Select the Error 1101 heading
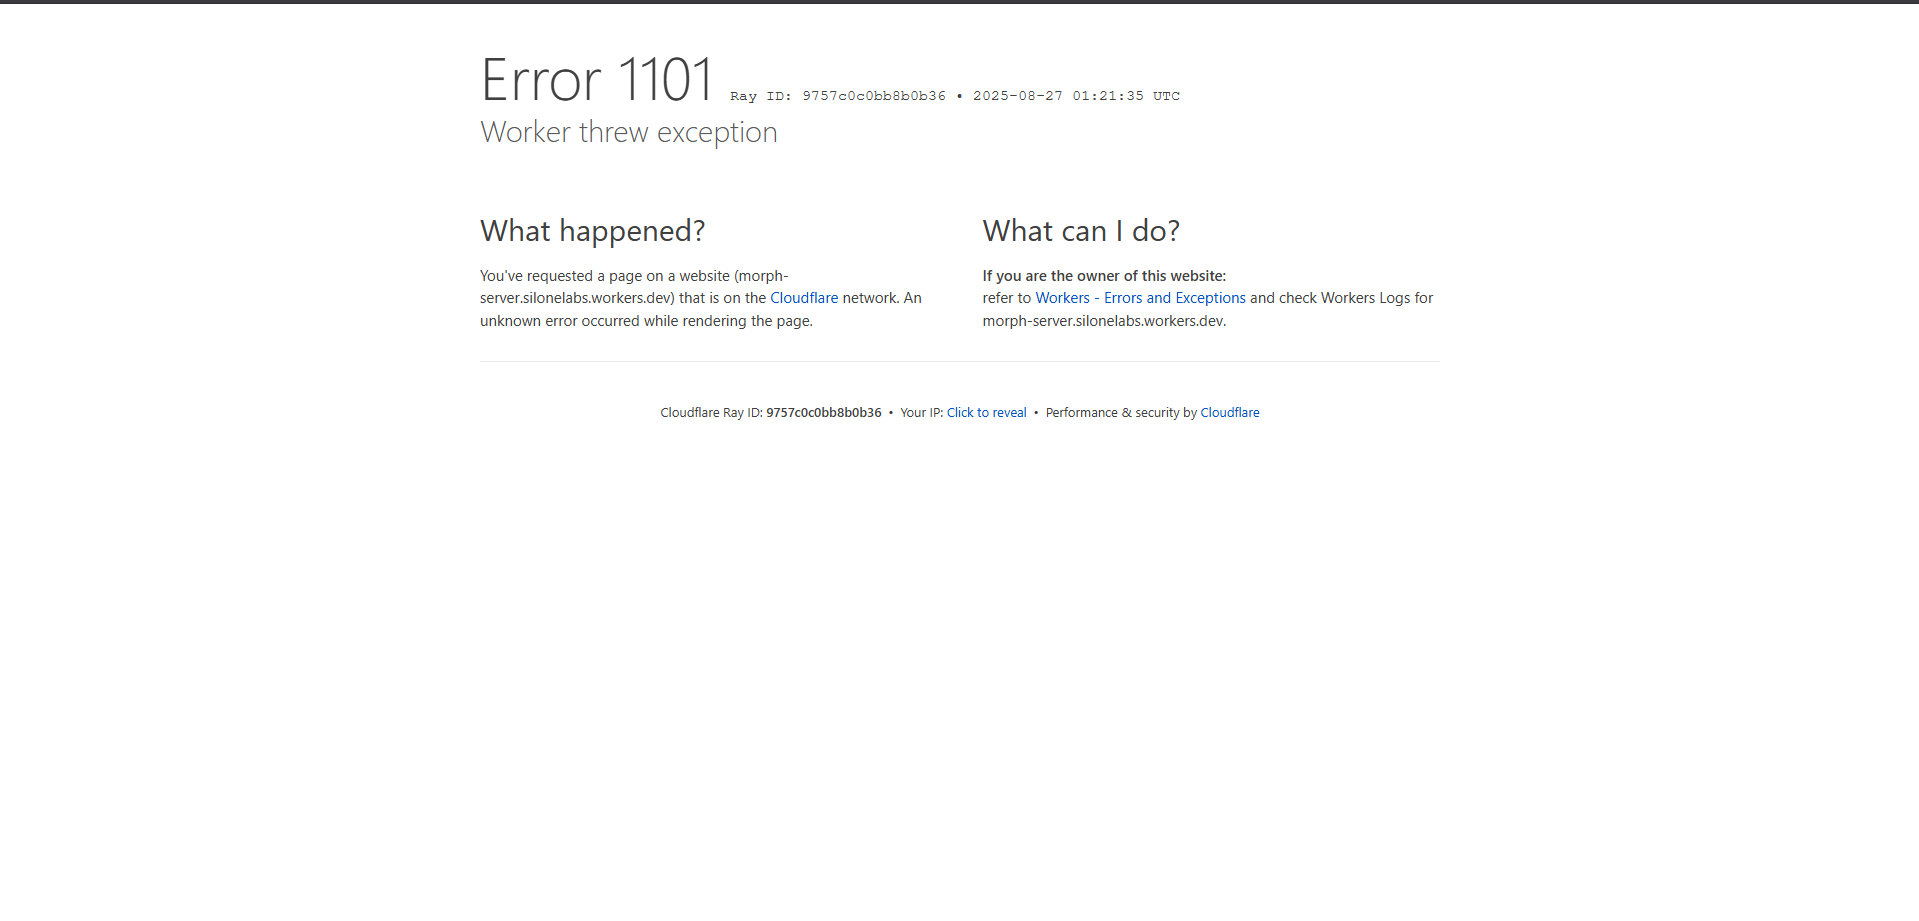Viewport: 1919px width, 921px height. [x=597, y=79]
